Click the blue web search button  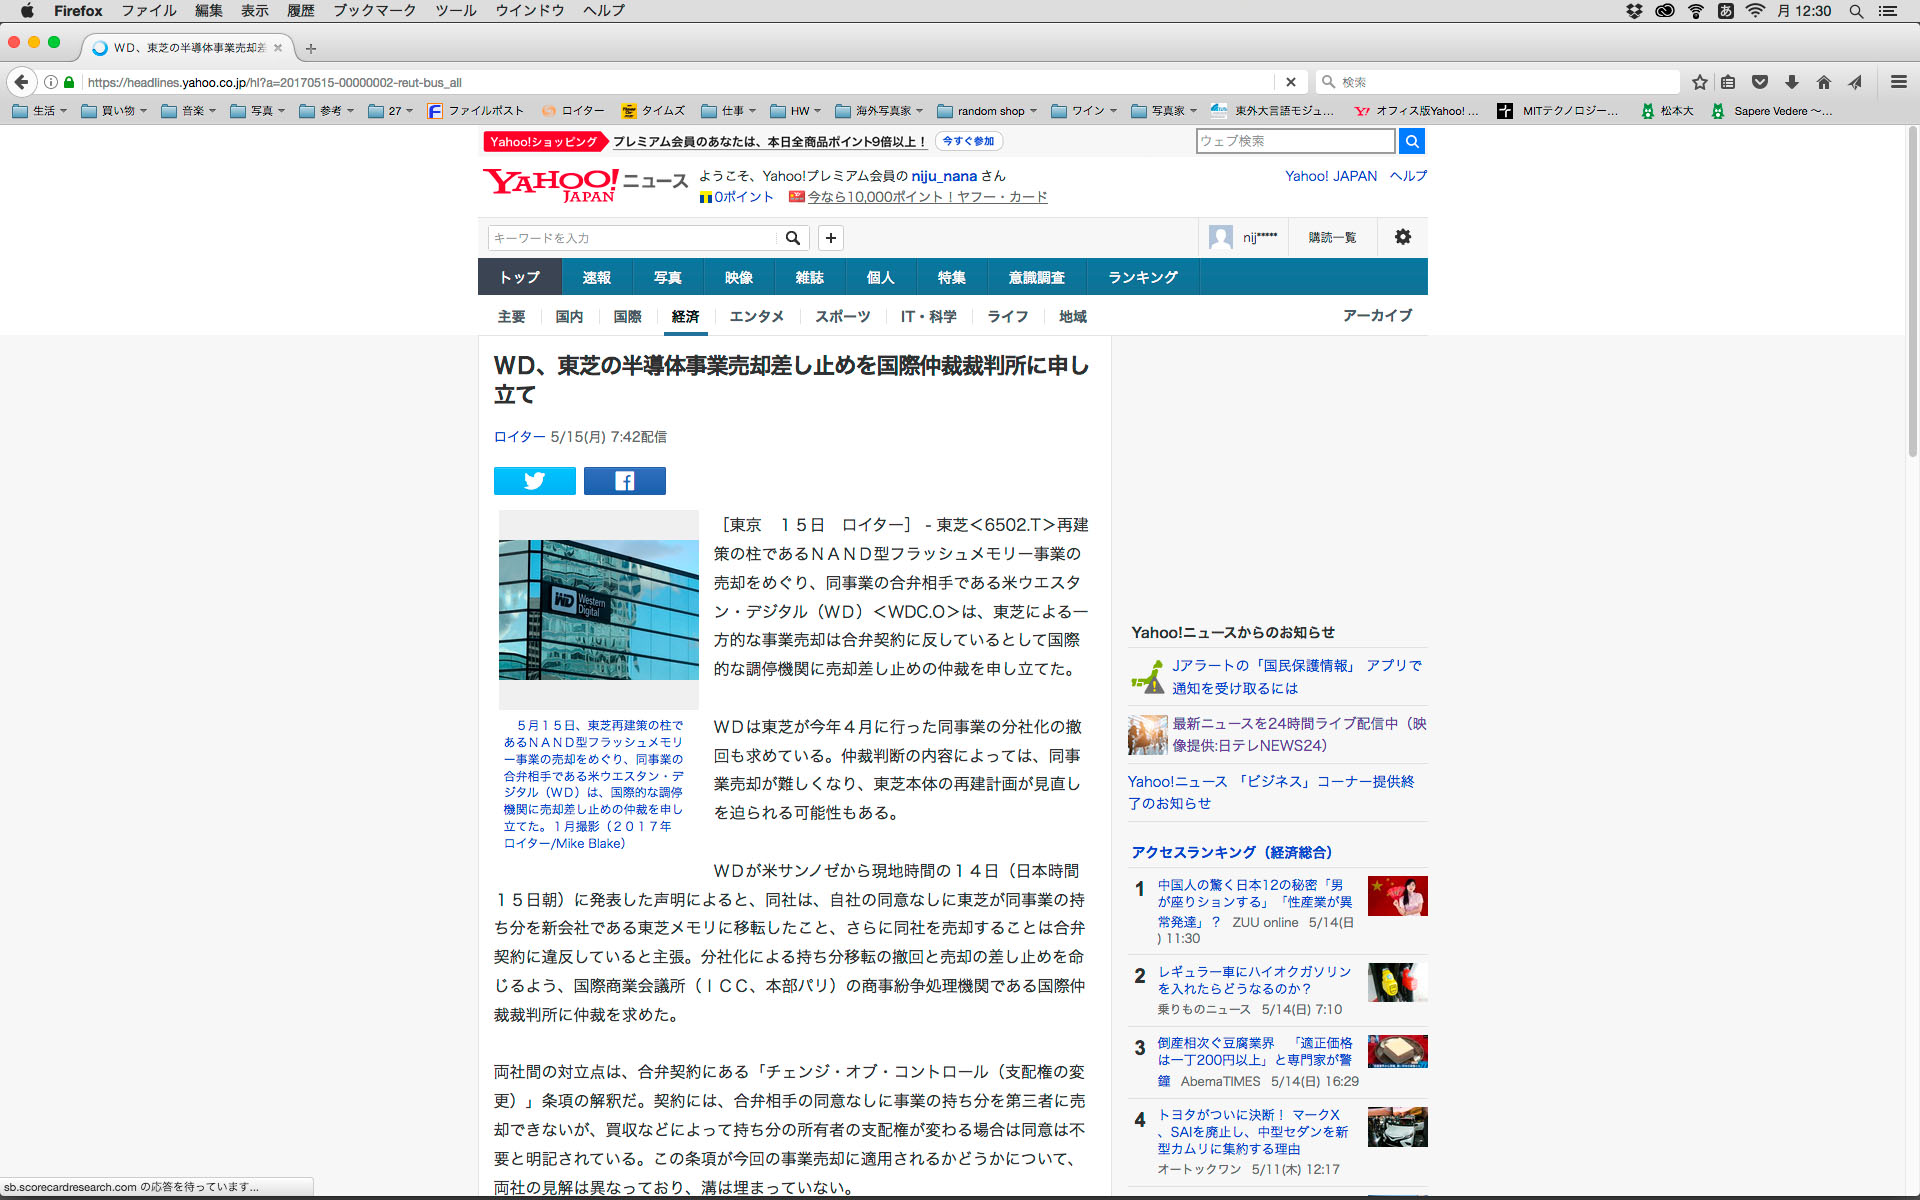click(x=1411, y=141)
